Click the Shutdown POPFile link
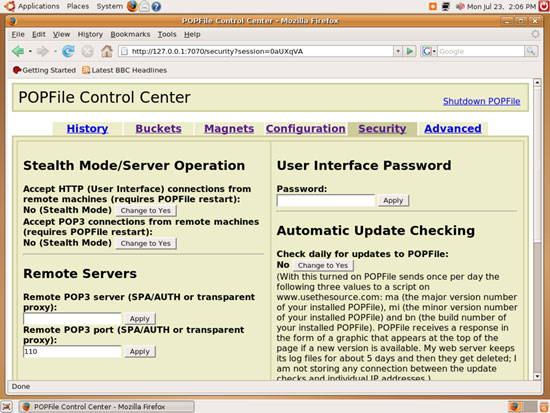 tap(481, 101)
